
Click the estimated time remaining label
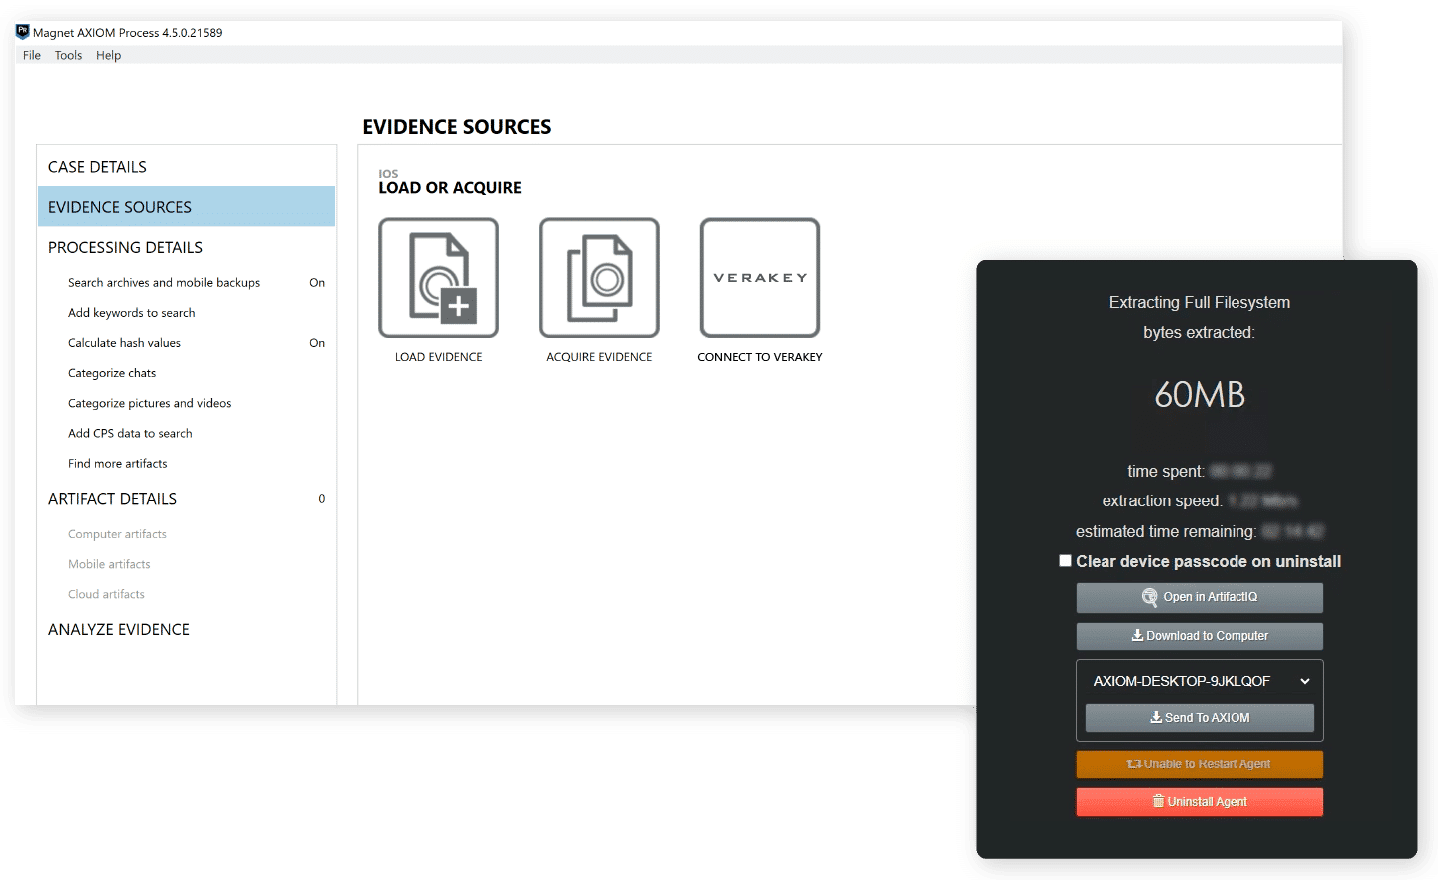[1165, 531]
